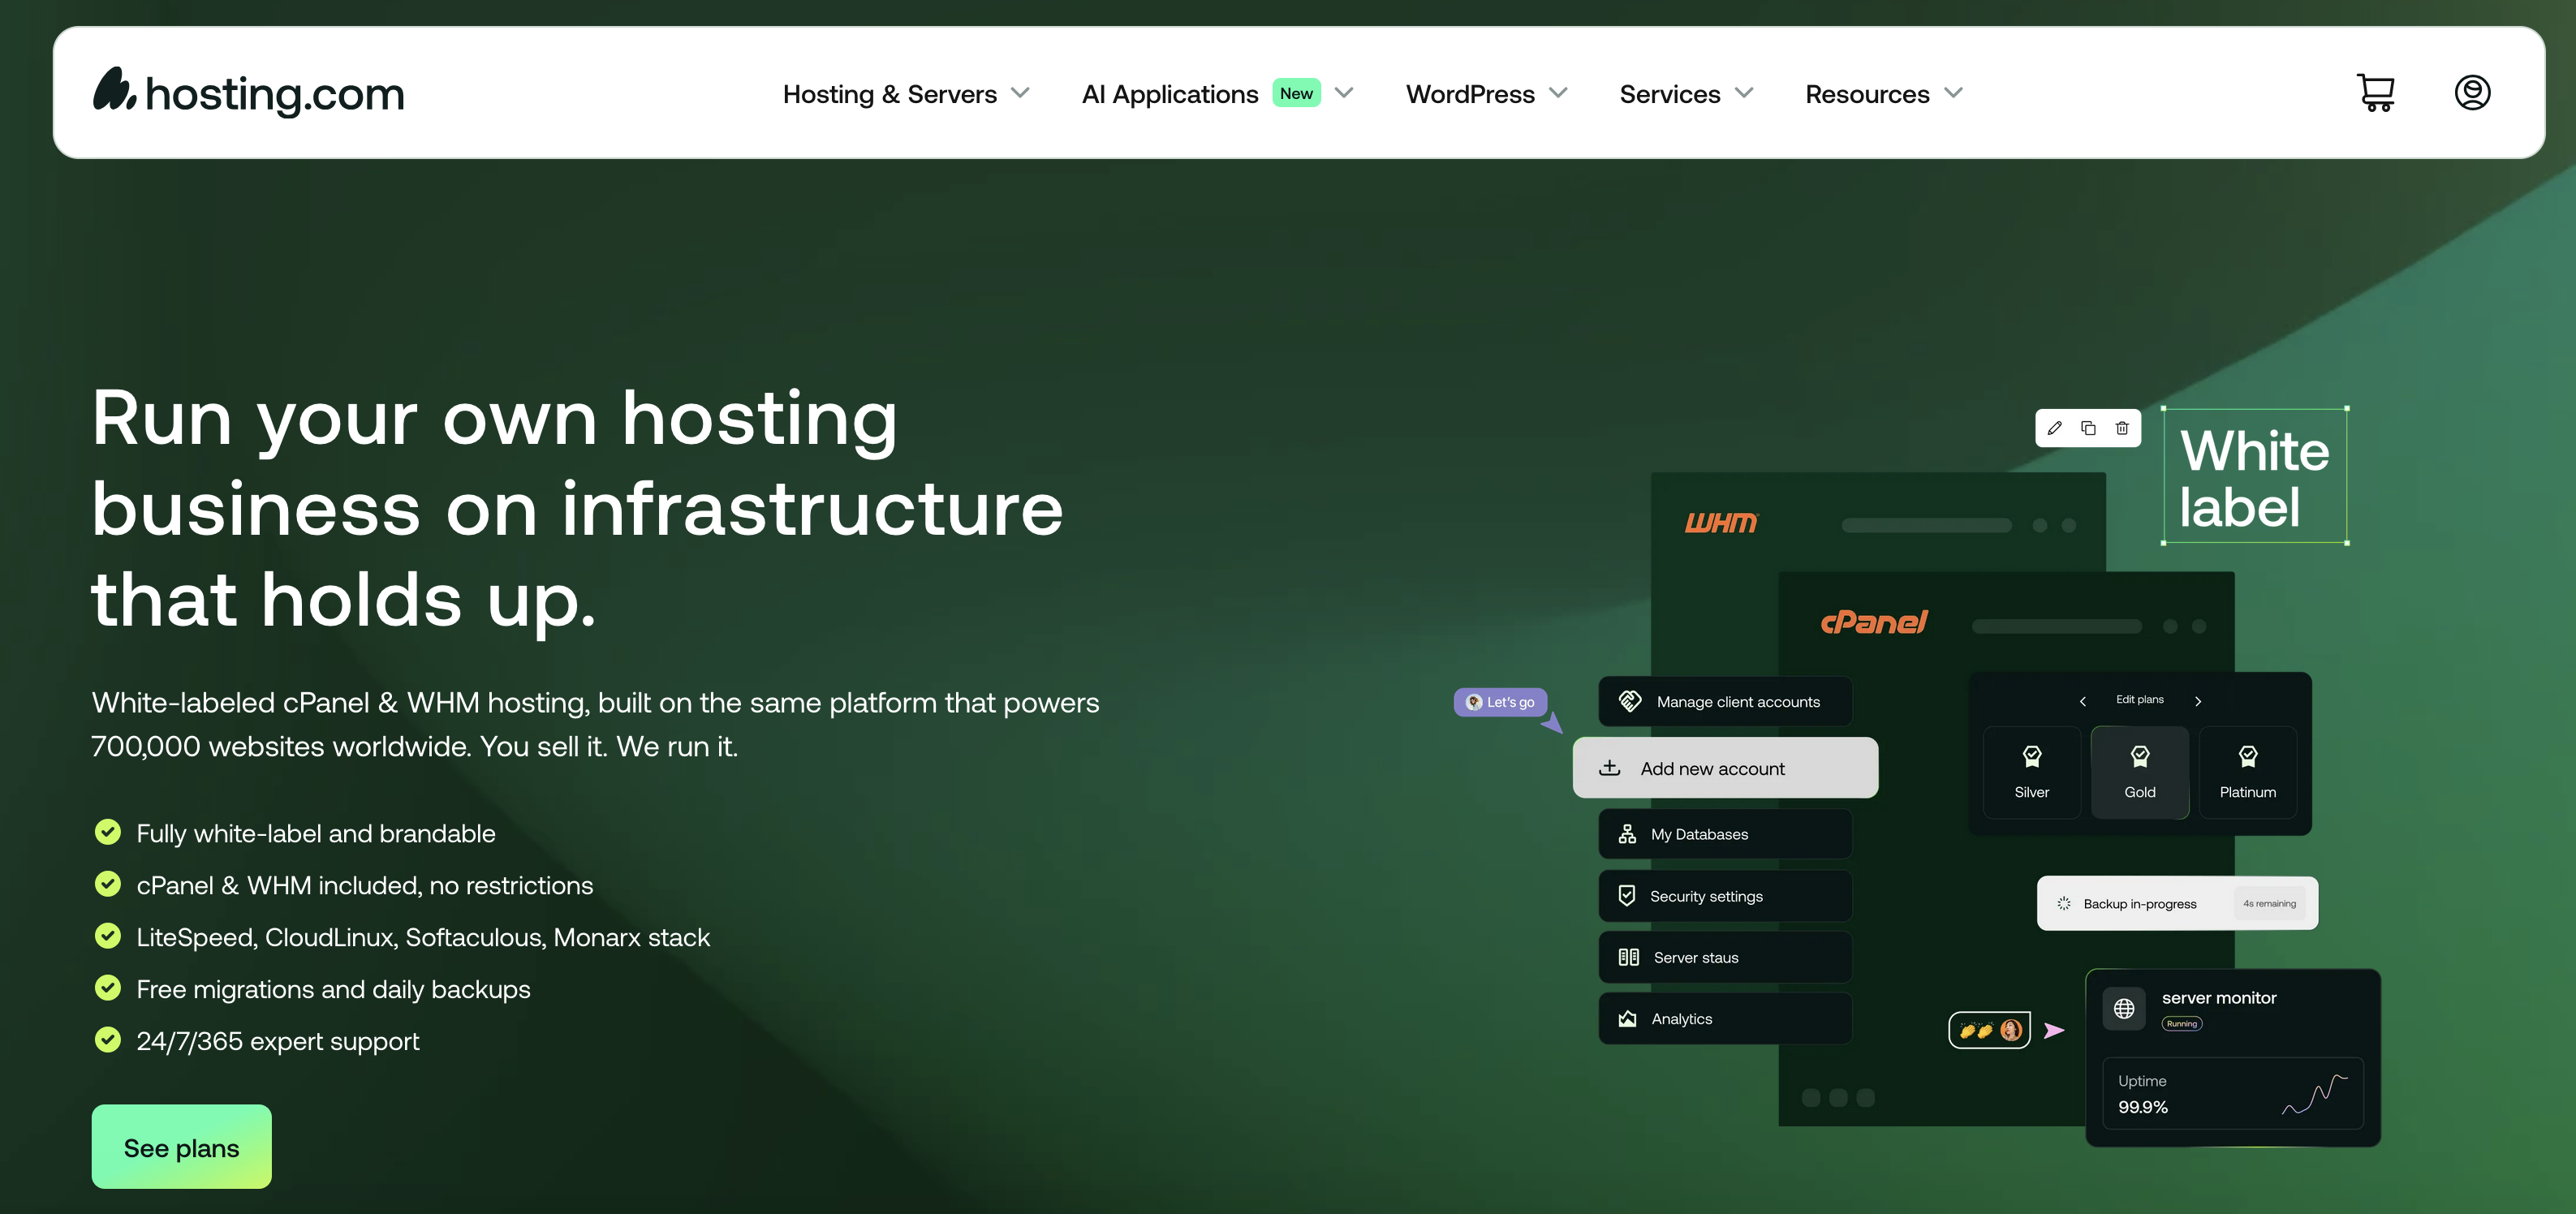The image size is (2576, 1214).
Task: Click the server monitor title
Action: pos(2218,998)
